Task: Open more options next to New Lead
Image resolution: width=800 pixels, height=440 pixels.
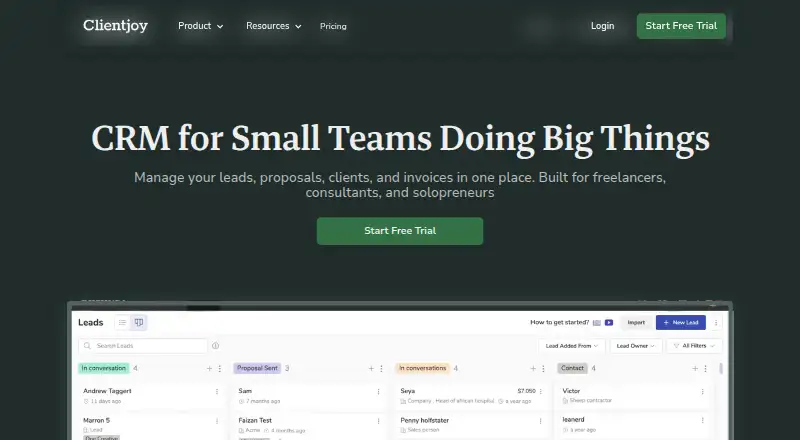Action: 716,323
